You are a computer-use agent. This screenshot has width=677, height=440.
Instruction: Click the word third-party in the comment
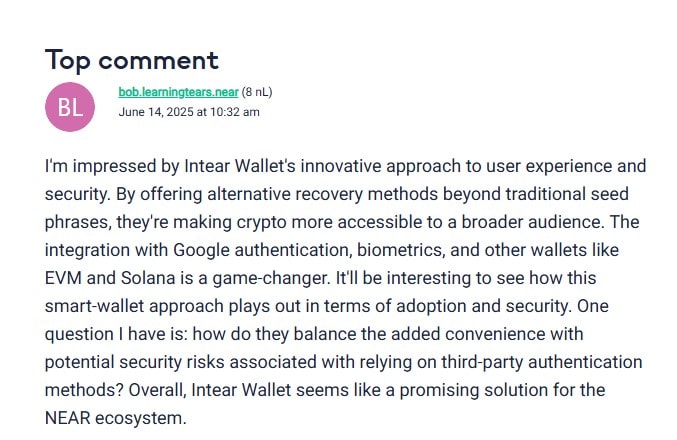[482, 362]
